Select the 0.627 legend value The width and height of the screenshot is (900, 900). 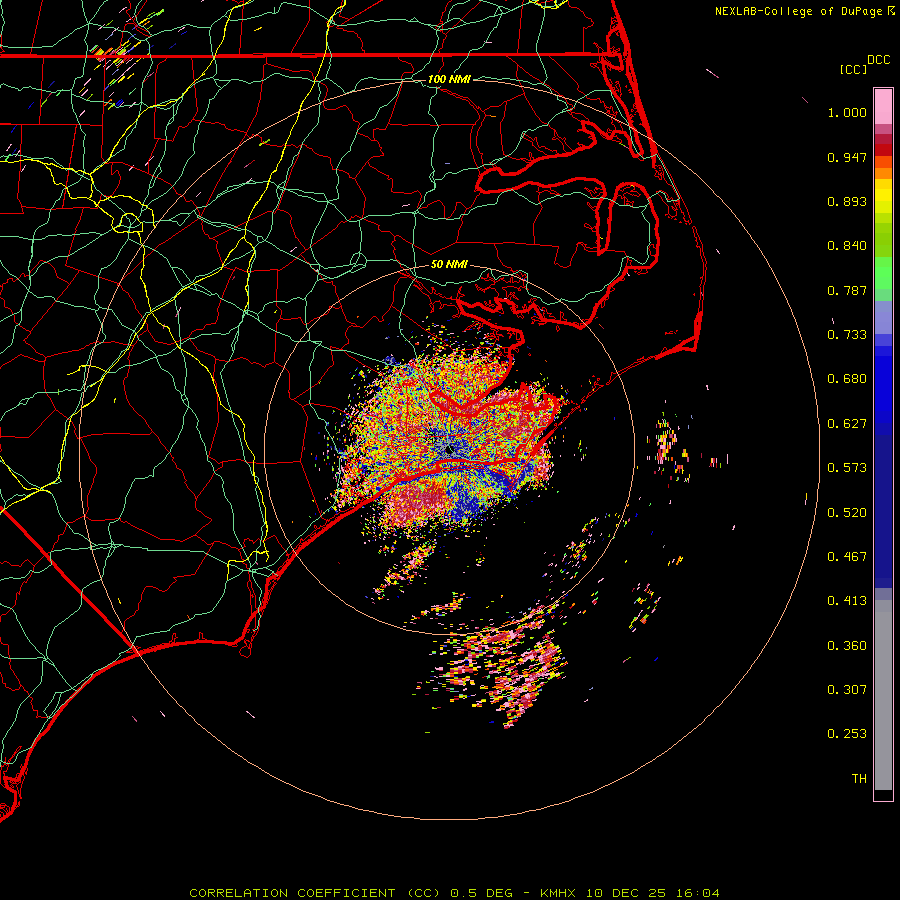[x=847, y=424]
